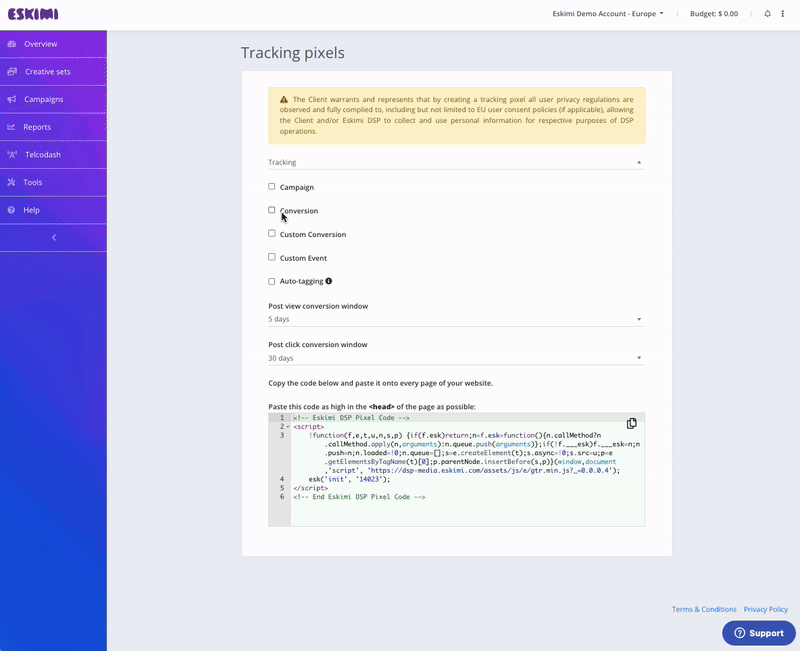The image size is (800, 651).
Task: Open the notifications bell
Action: pyautogui.click(x=767, y=14)
